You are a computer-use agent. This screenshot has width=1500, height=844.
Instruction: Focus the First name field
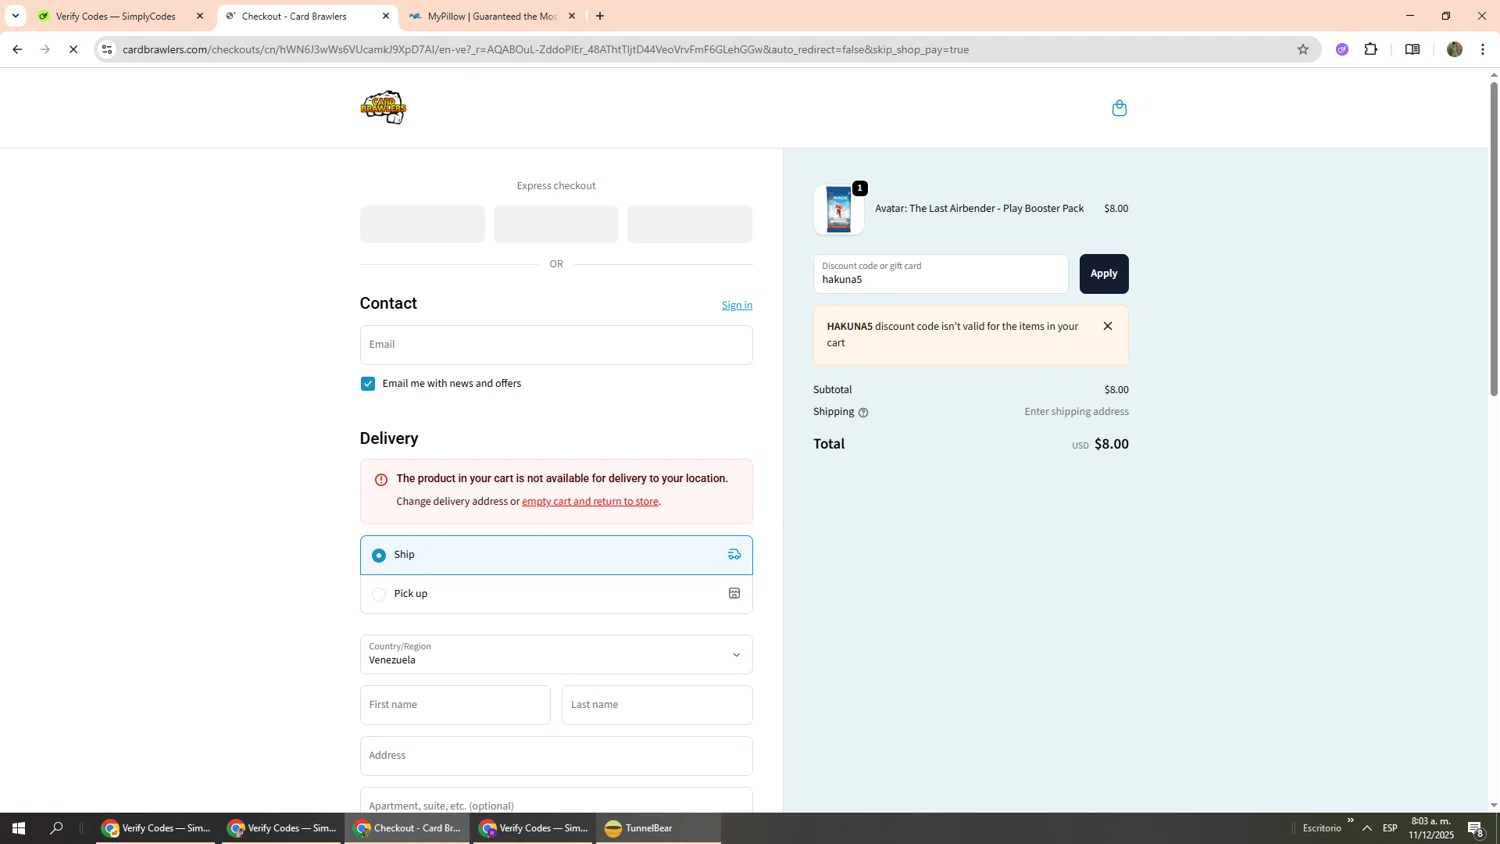click(455, 705)
